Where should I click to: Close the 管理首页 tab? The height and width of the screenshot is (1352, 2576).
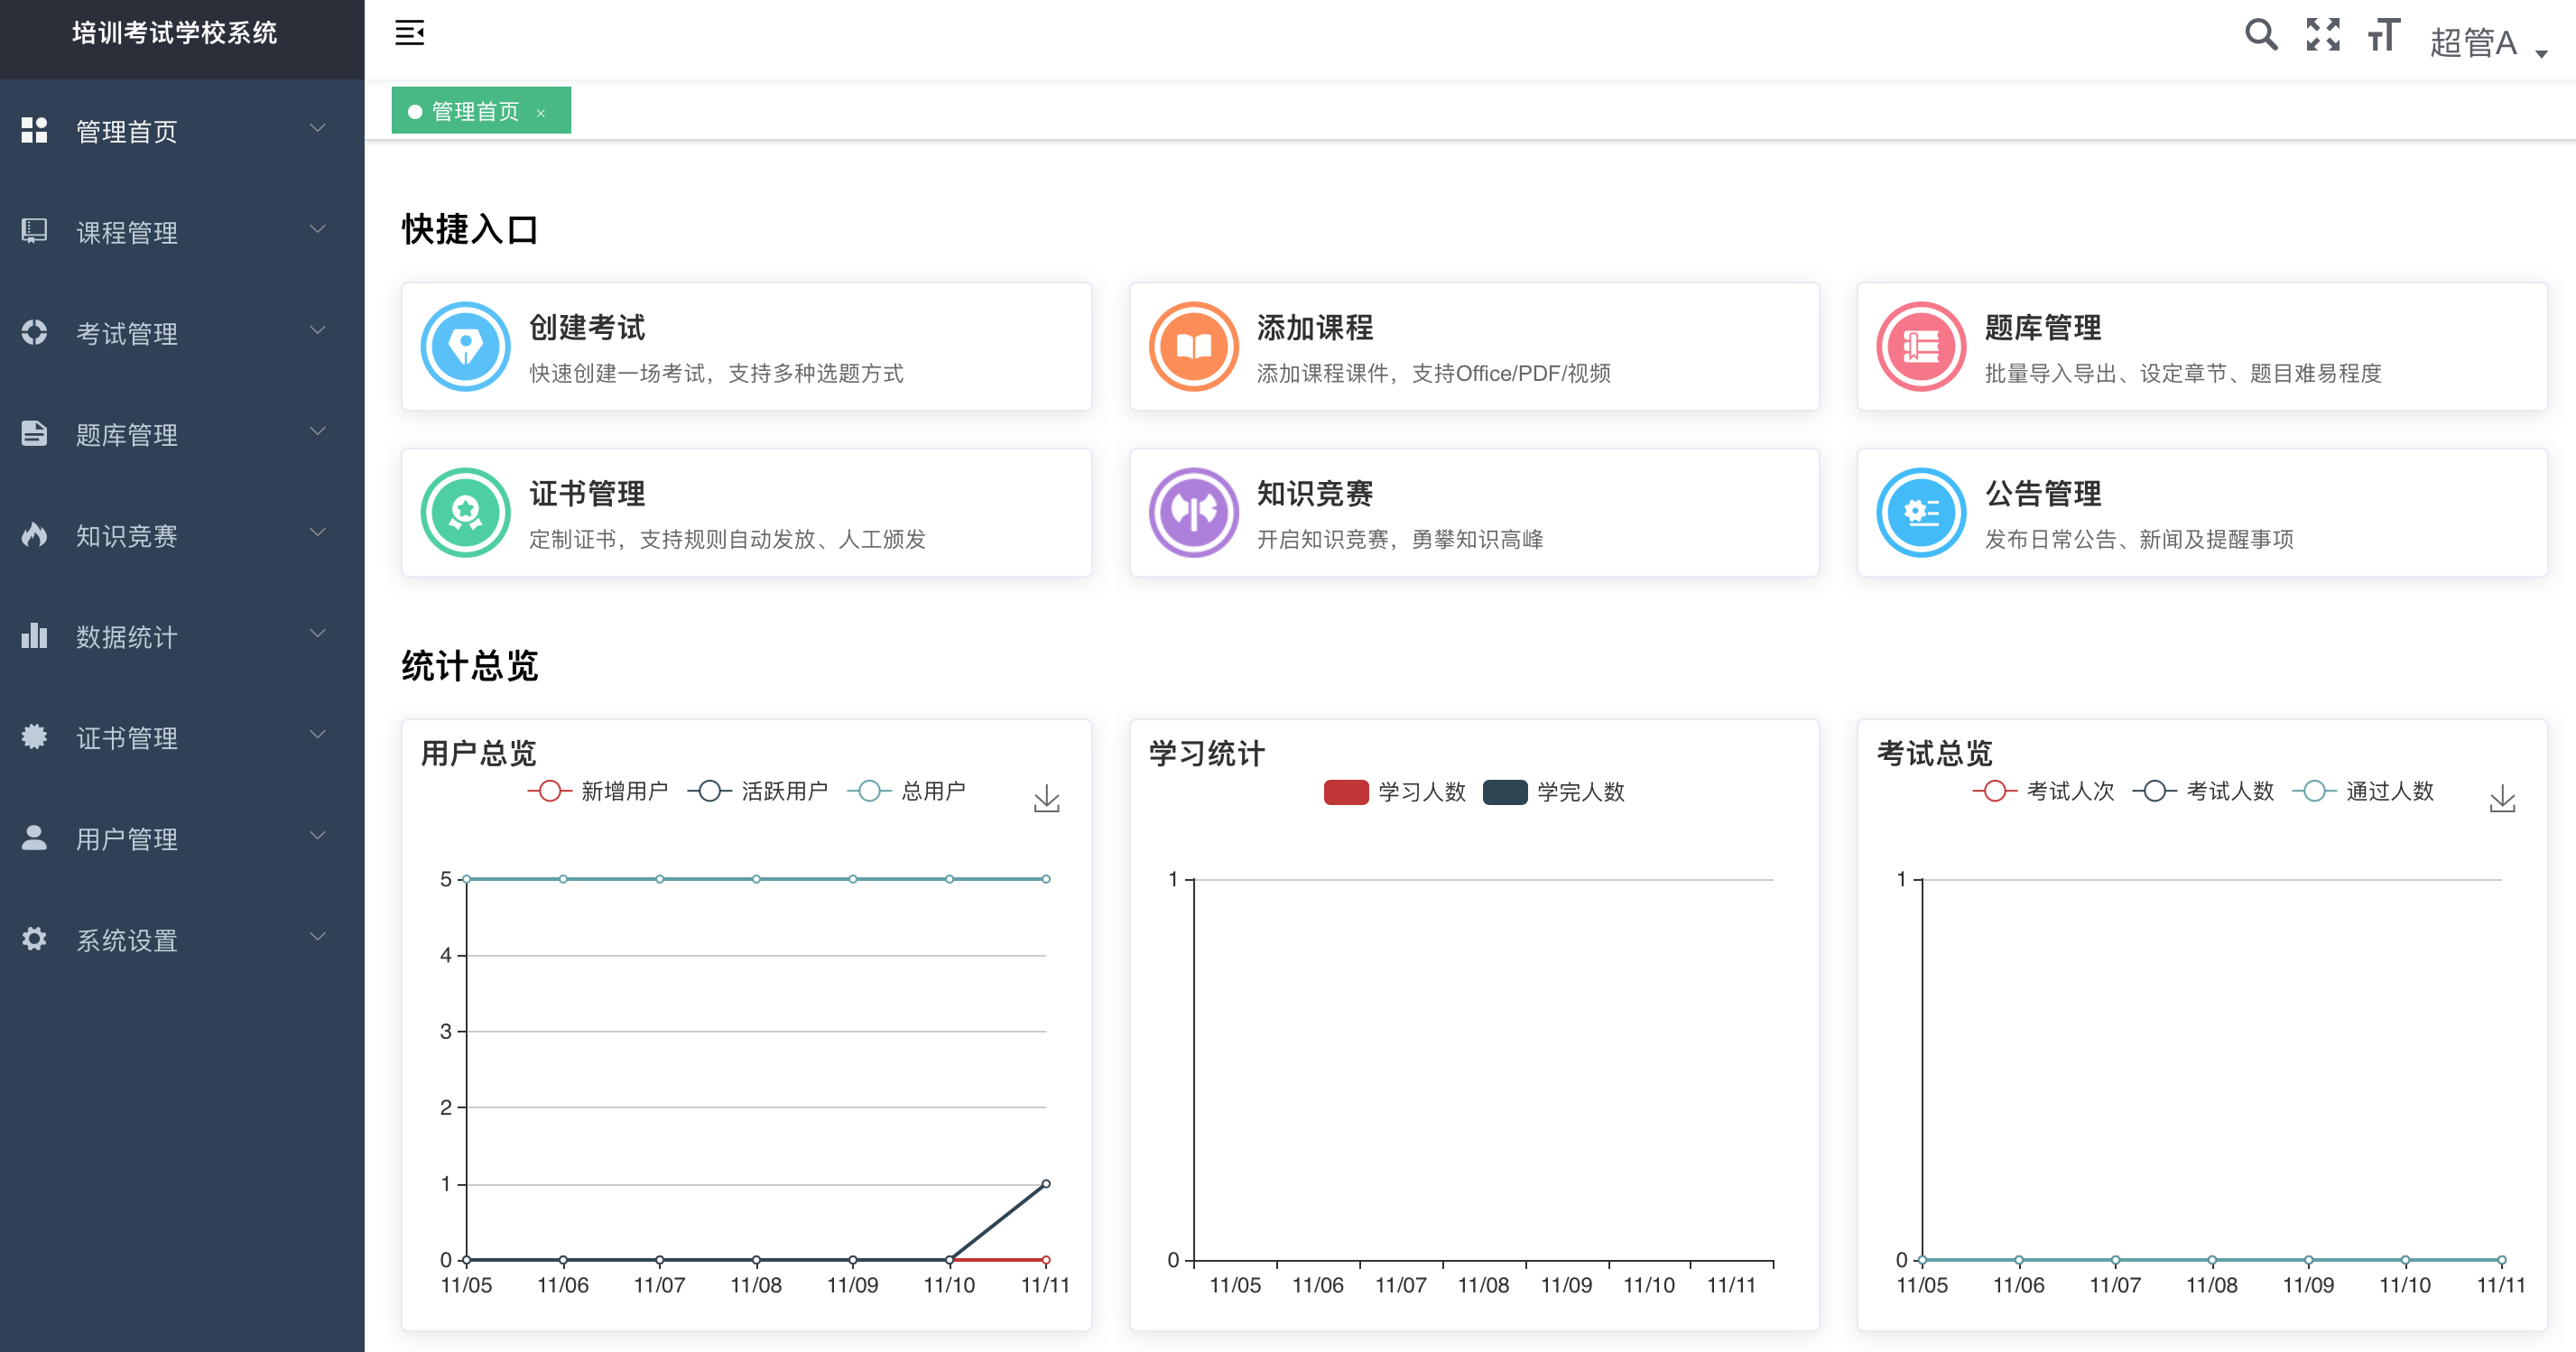(541, 113)
